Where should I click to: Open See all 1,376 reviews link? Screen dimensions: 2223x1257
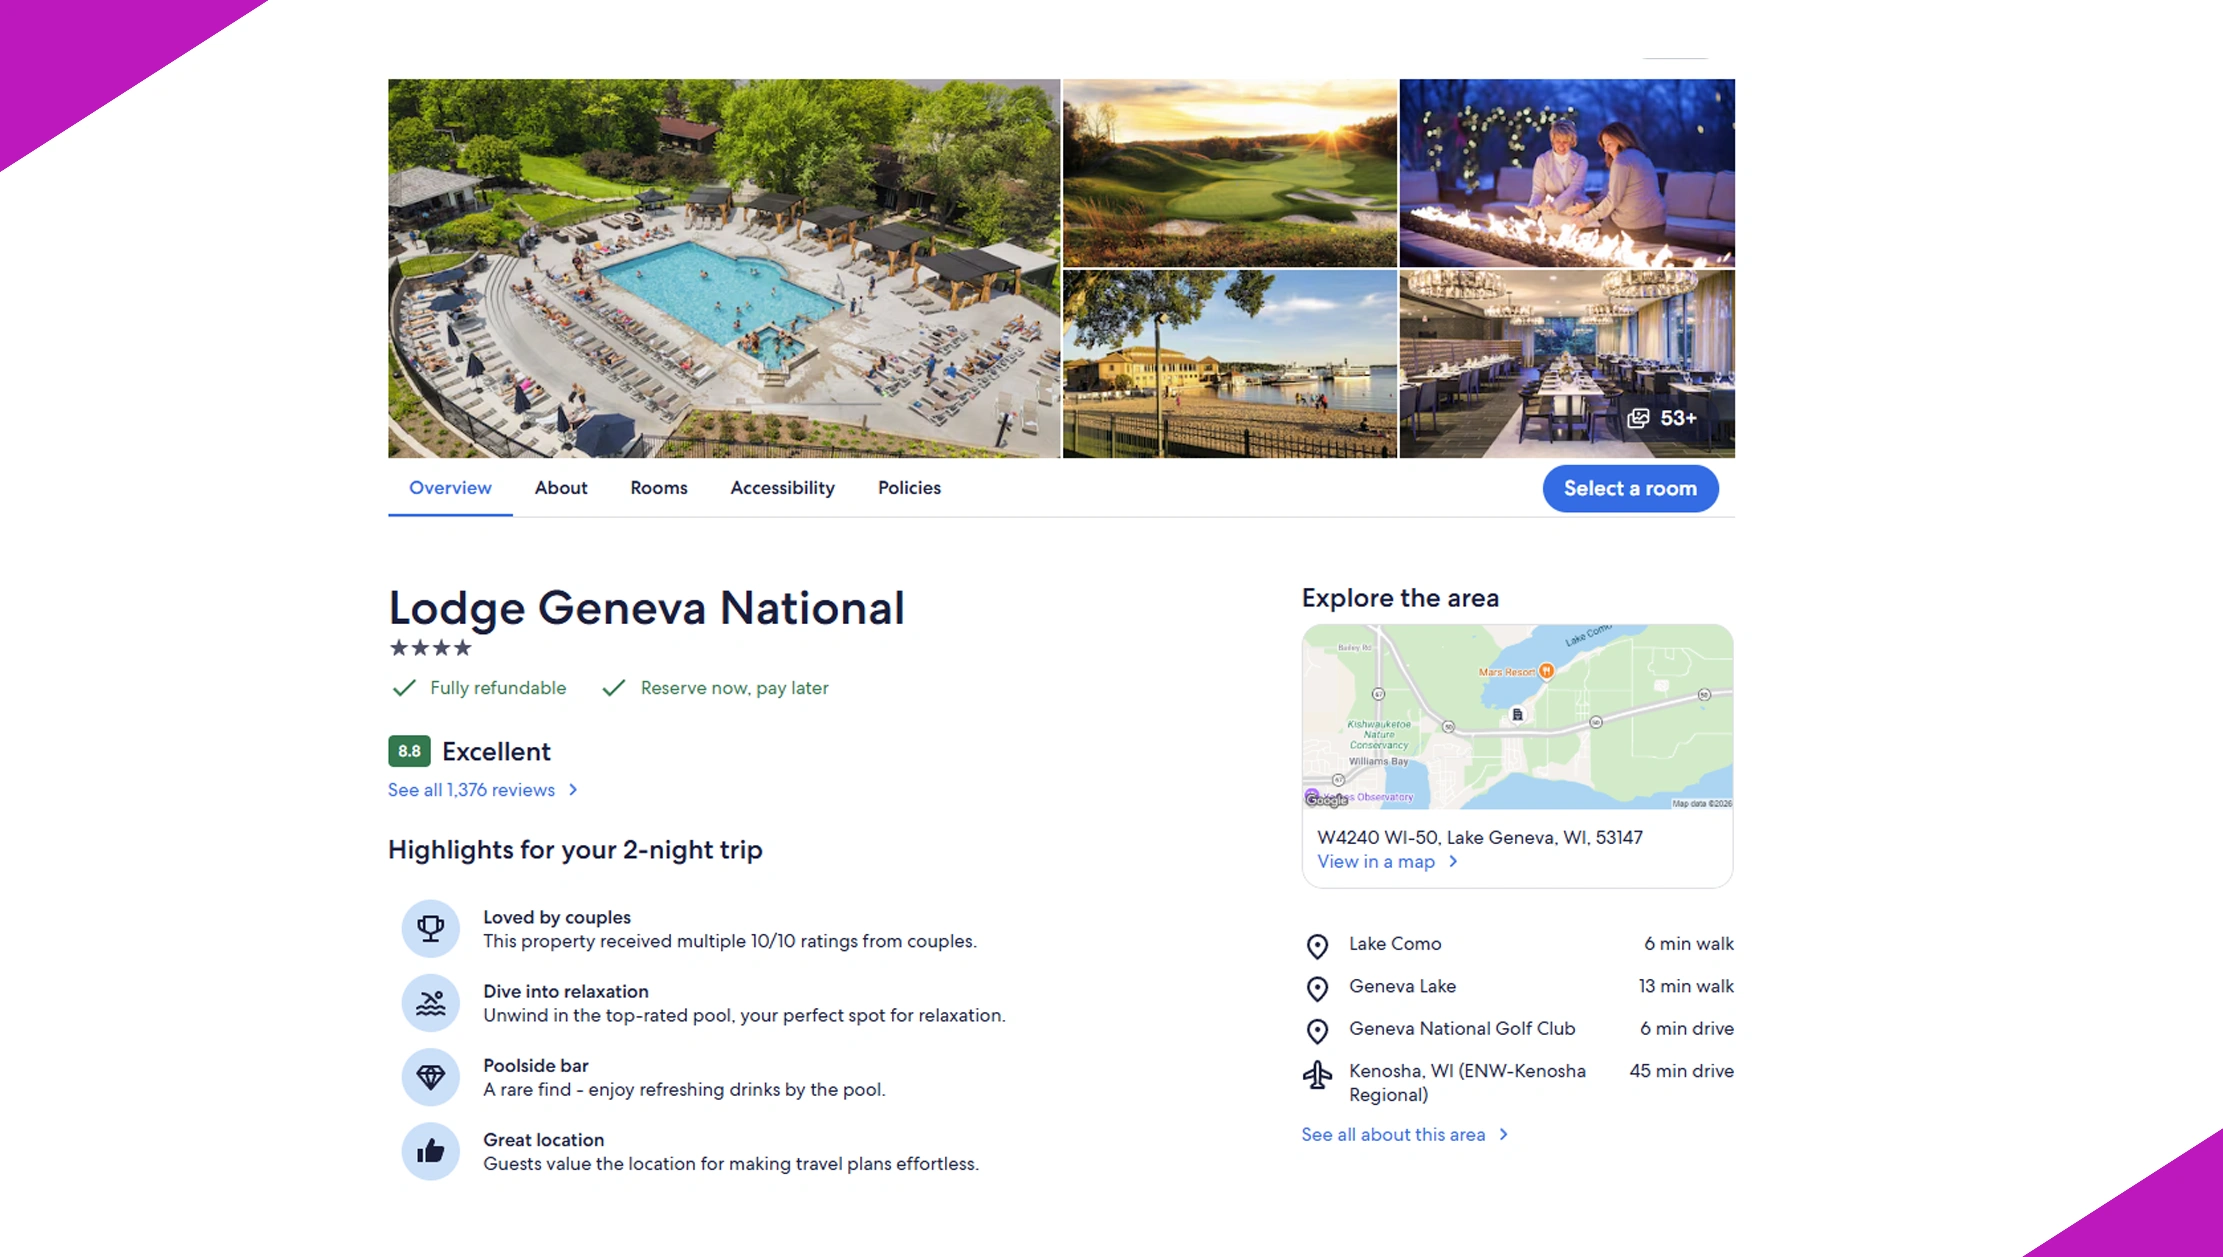click(471, 790)
